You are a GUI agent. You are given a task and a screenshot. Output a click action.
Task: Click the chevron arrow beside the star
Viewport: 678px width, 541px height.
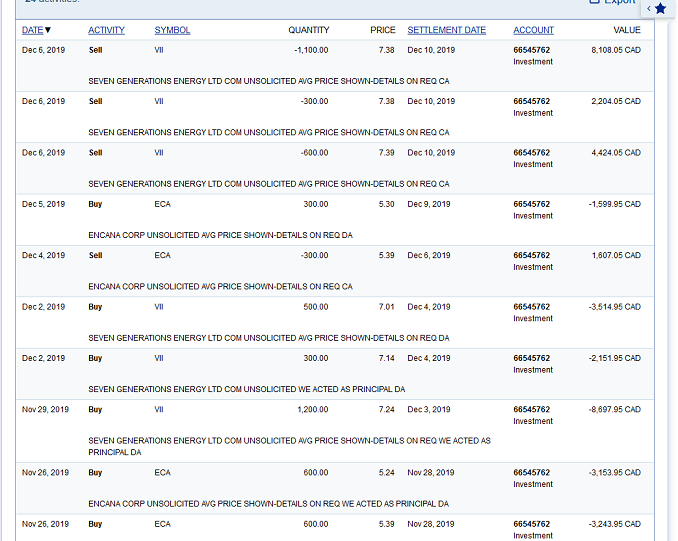tap(648, 9)
